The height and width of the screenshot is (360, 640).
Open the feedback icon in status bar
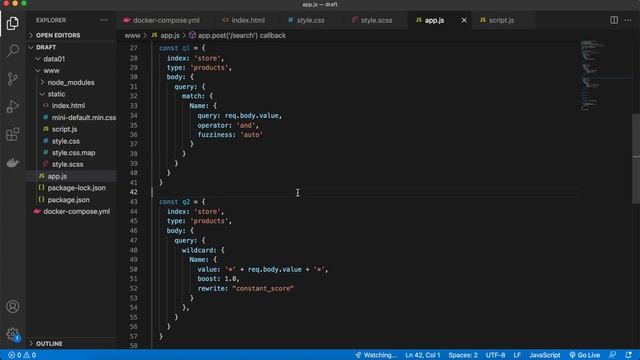(612, 355)
